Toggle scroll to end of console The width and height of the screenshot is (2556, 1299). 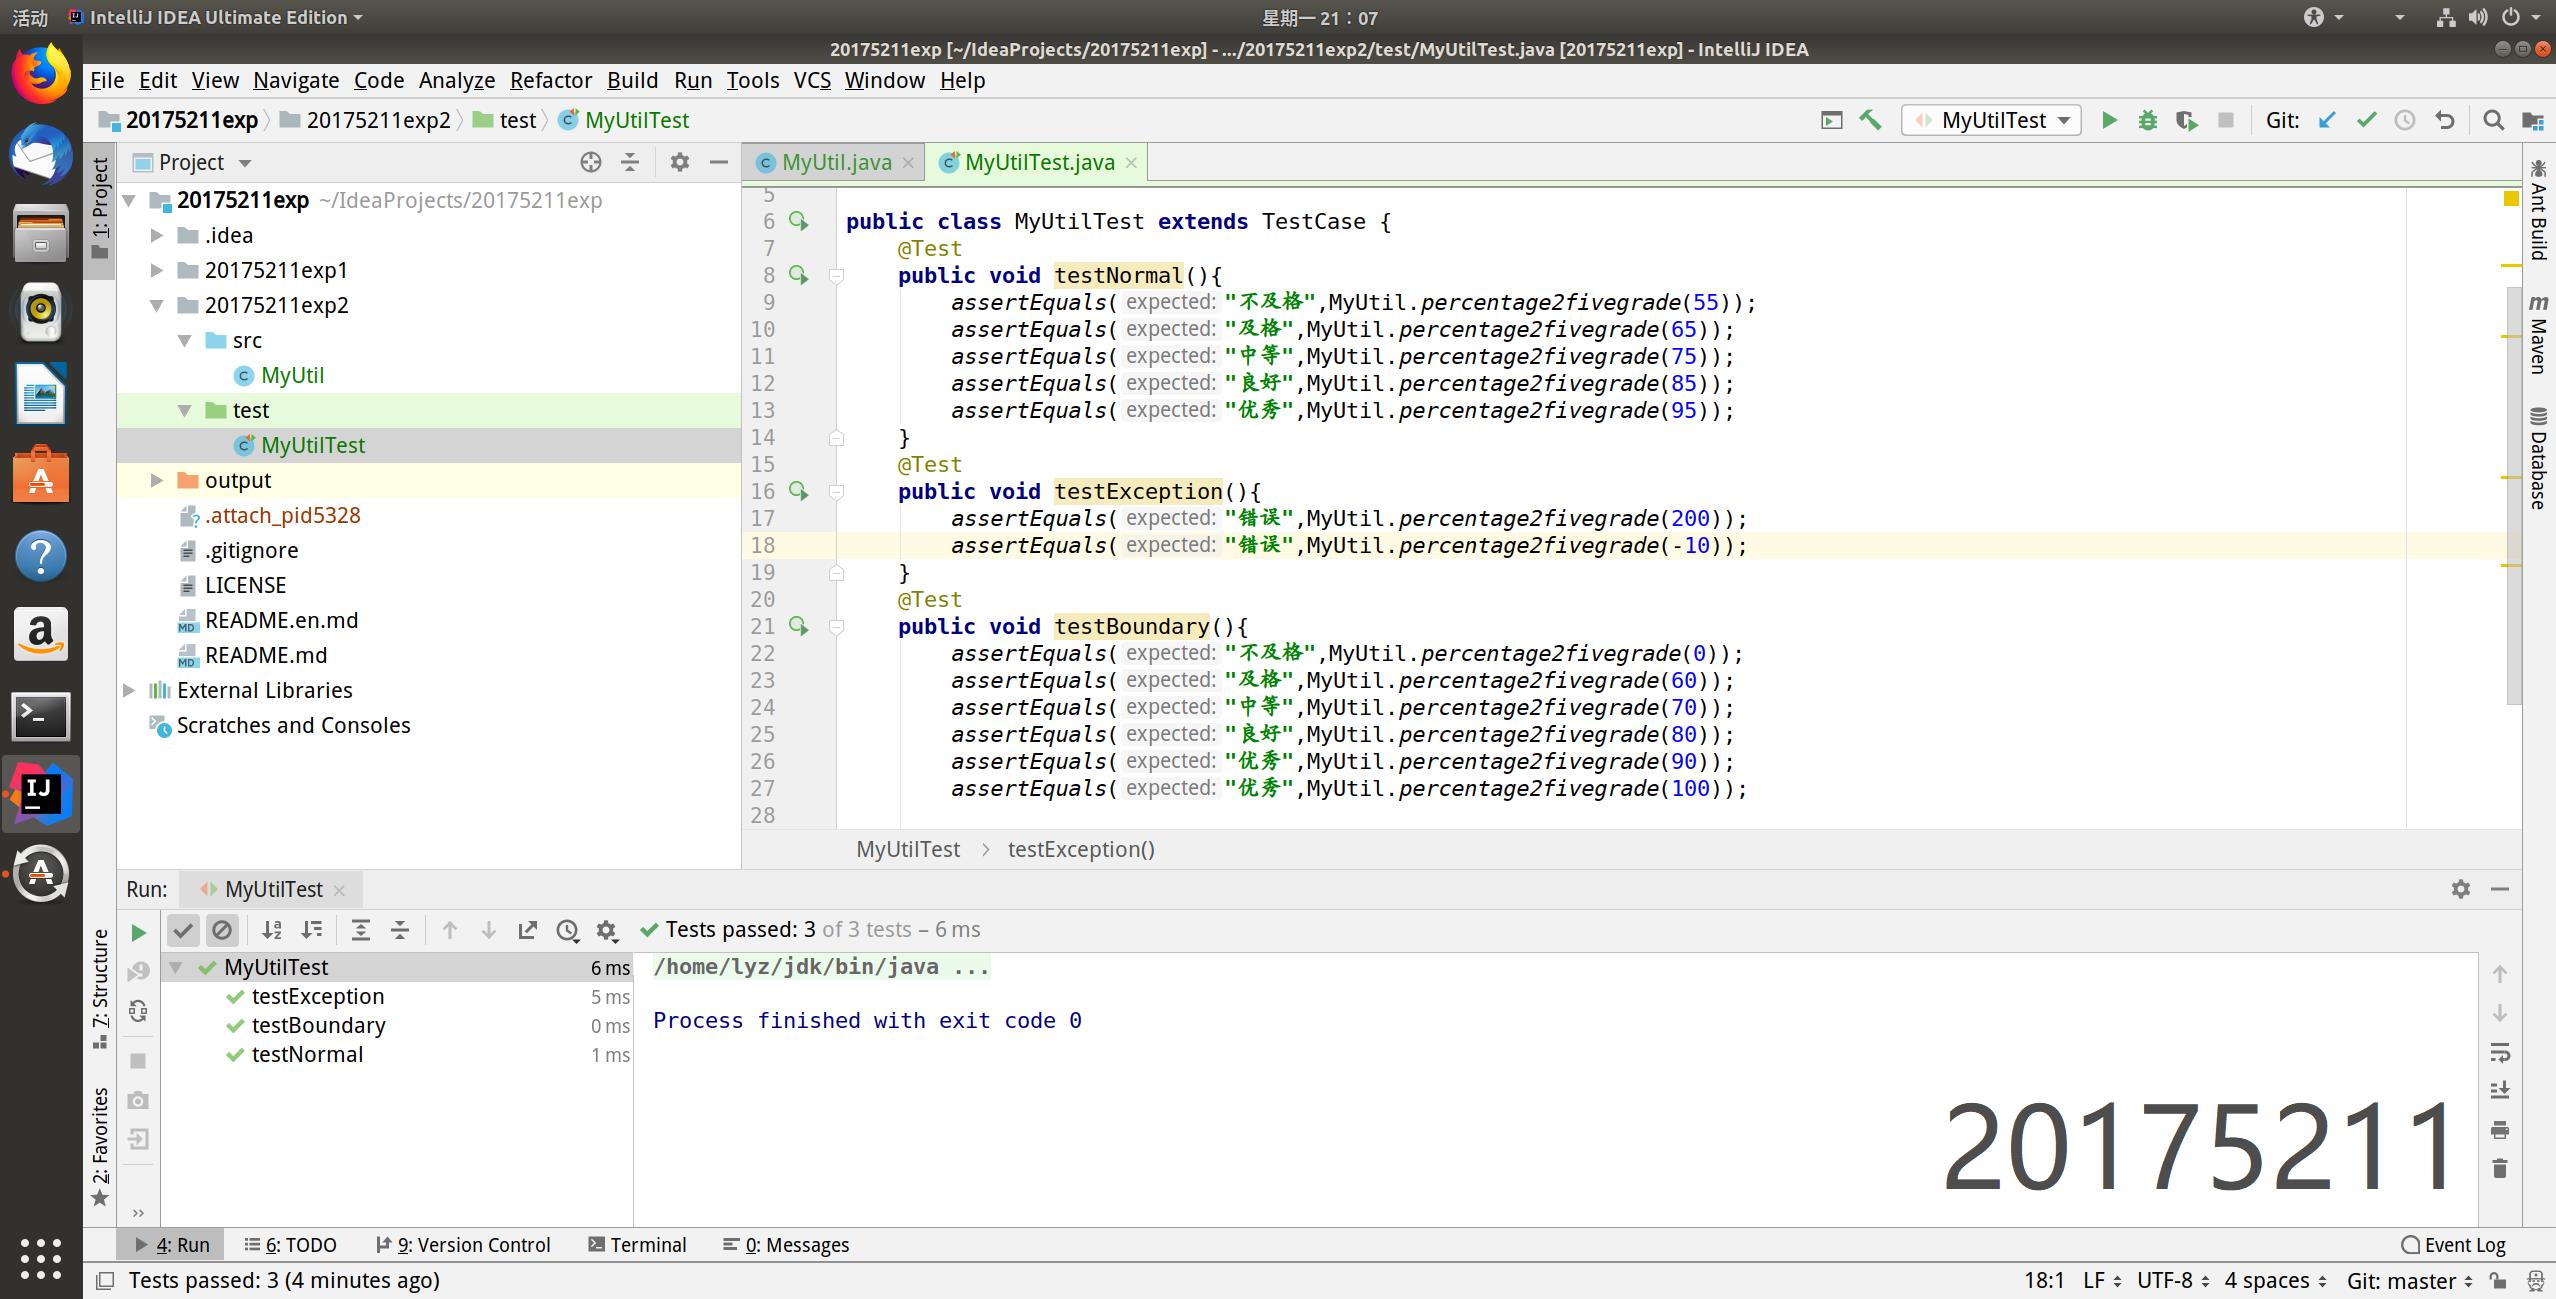point(2500,1091)
